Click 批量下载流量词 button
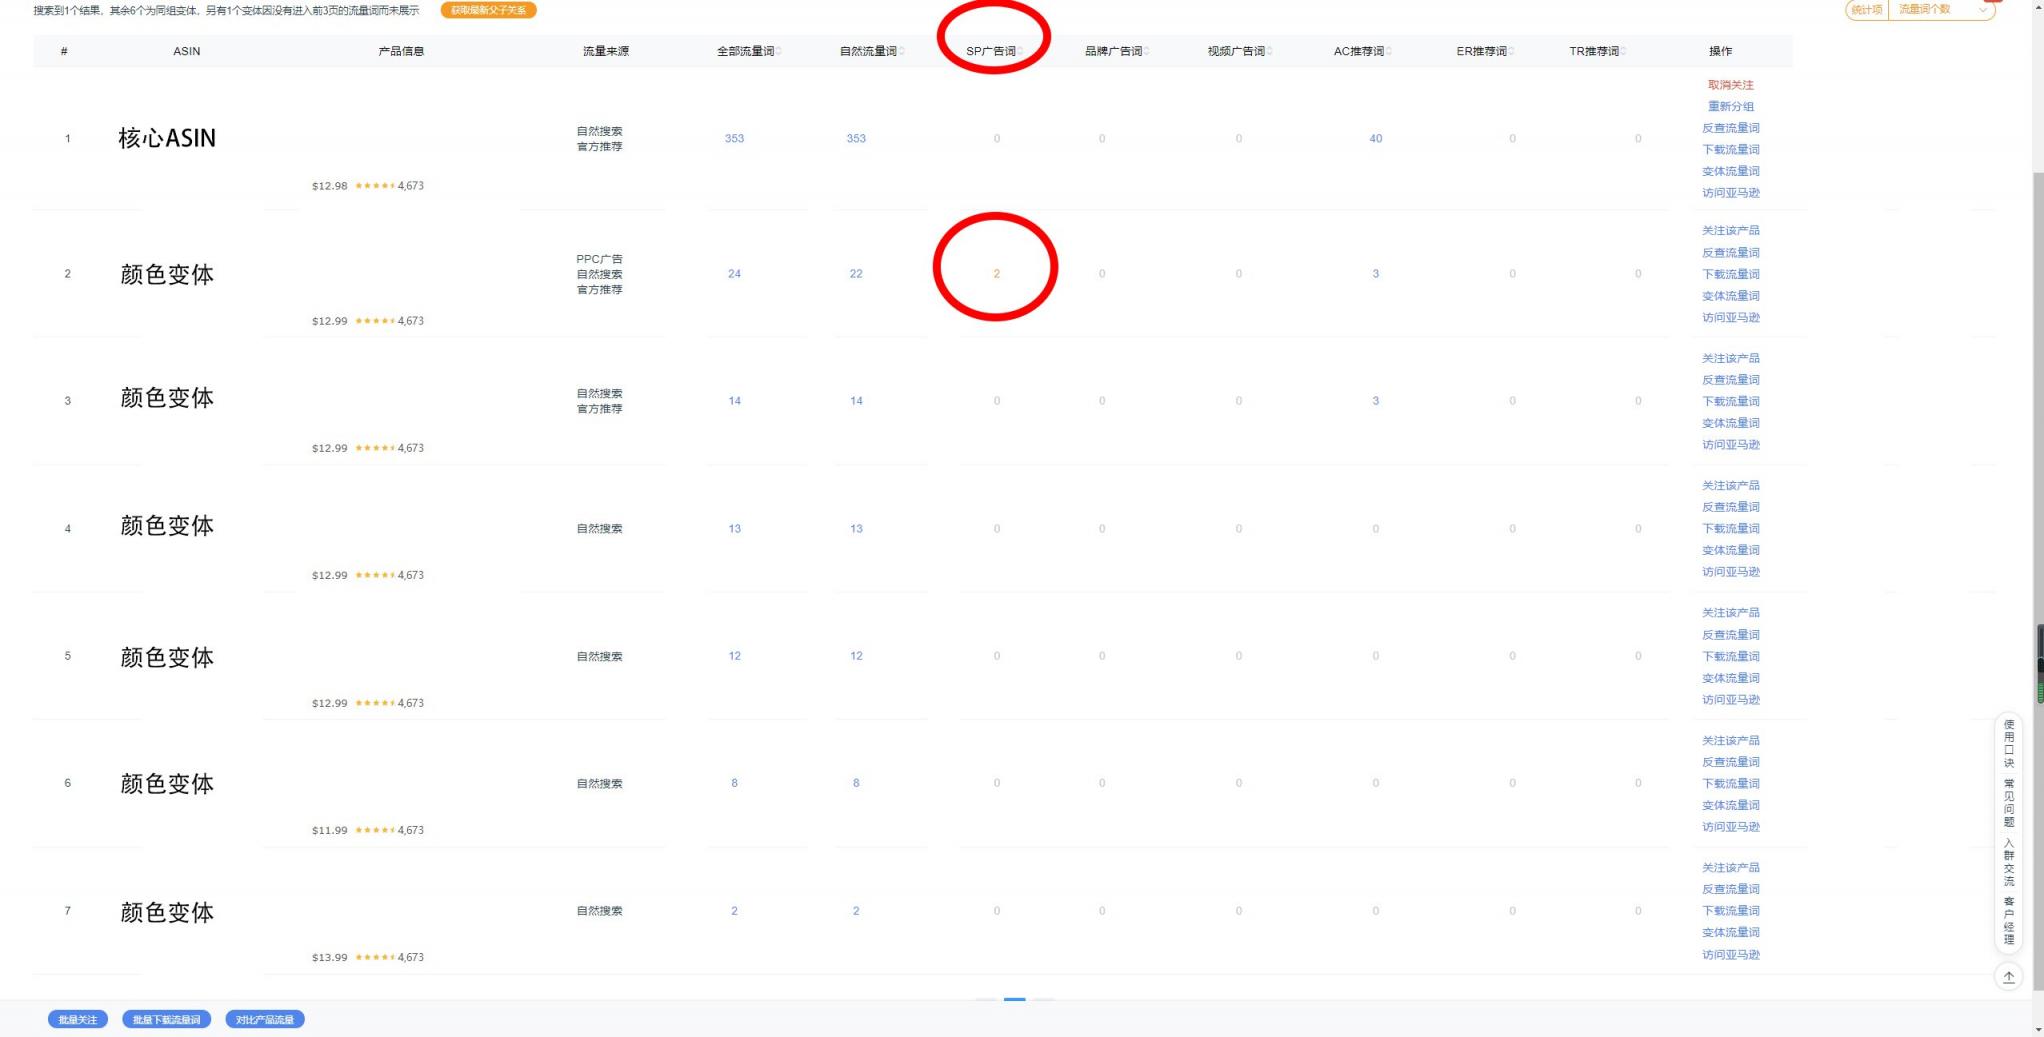 (166, 1019)
